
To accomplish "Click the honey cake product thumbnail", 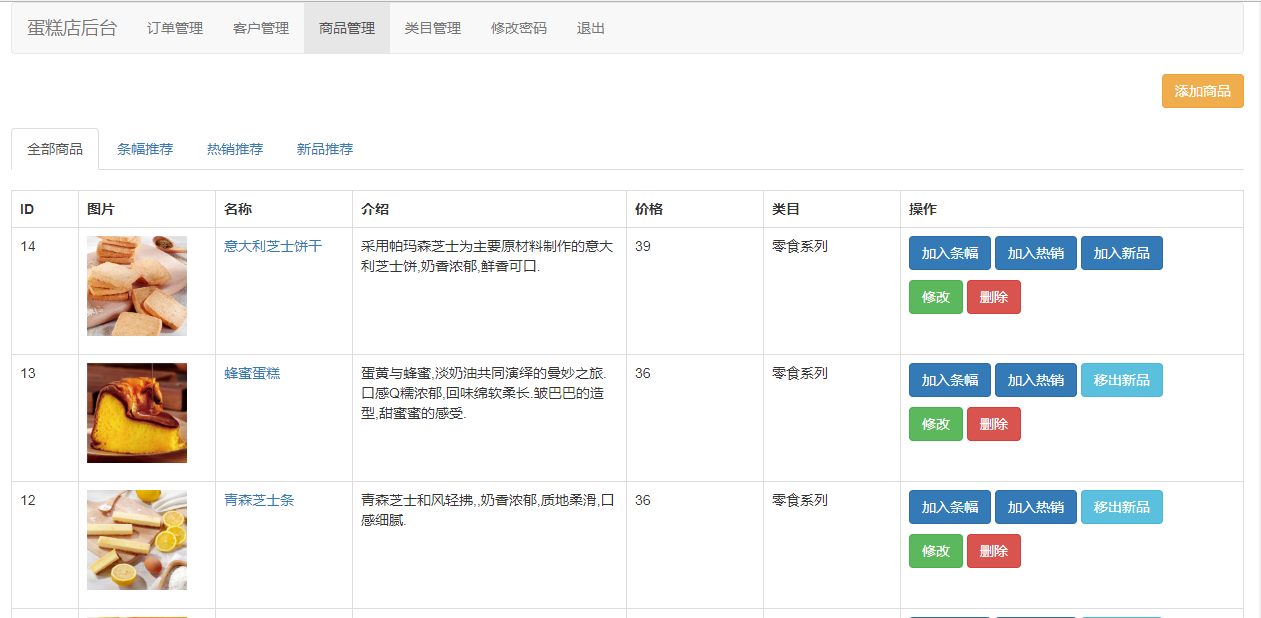I will (x=137, y=413).
